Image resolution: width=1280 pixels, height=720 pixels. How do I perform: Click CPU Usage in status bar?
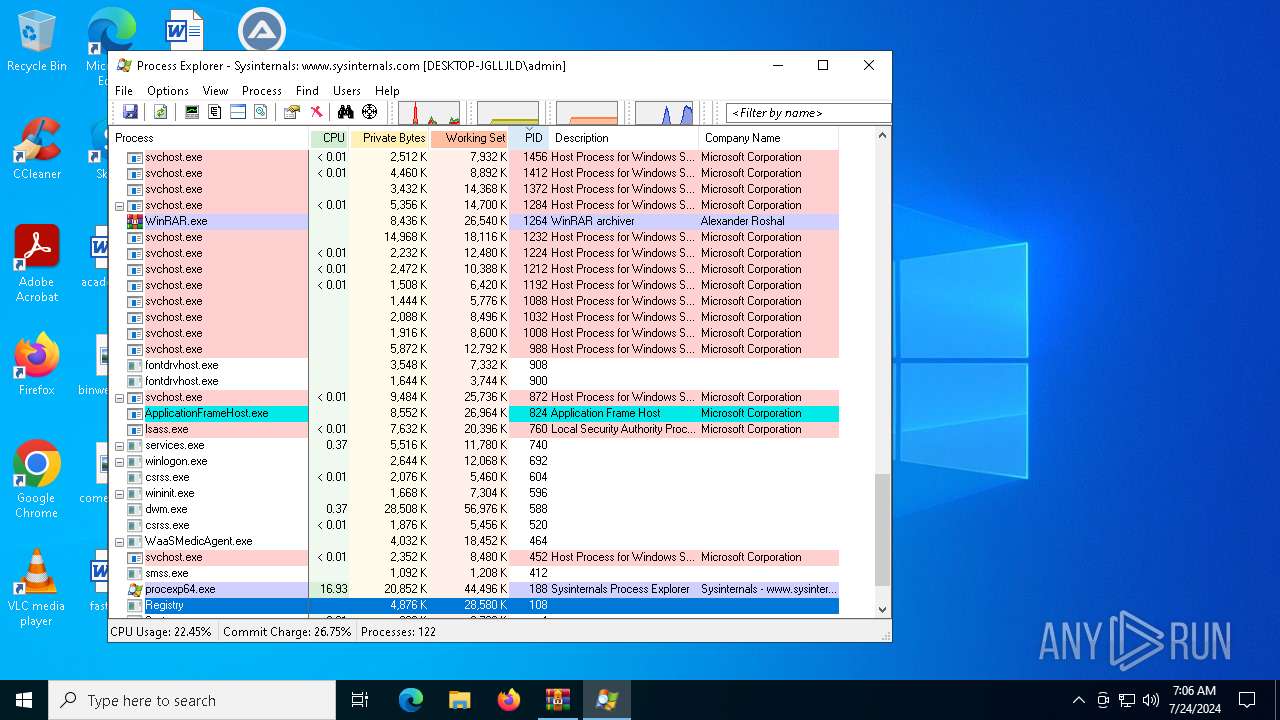tap(161, 632)
